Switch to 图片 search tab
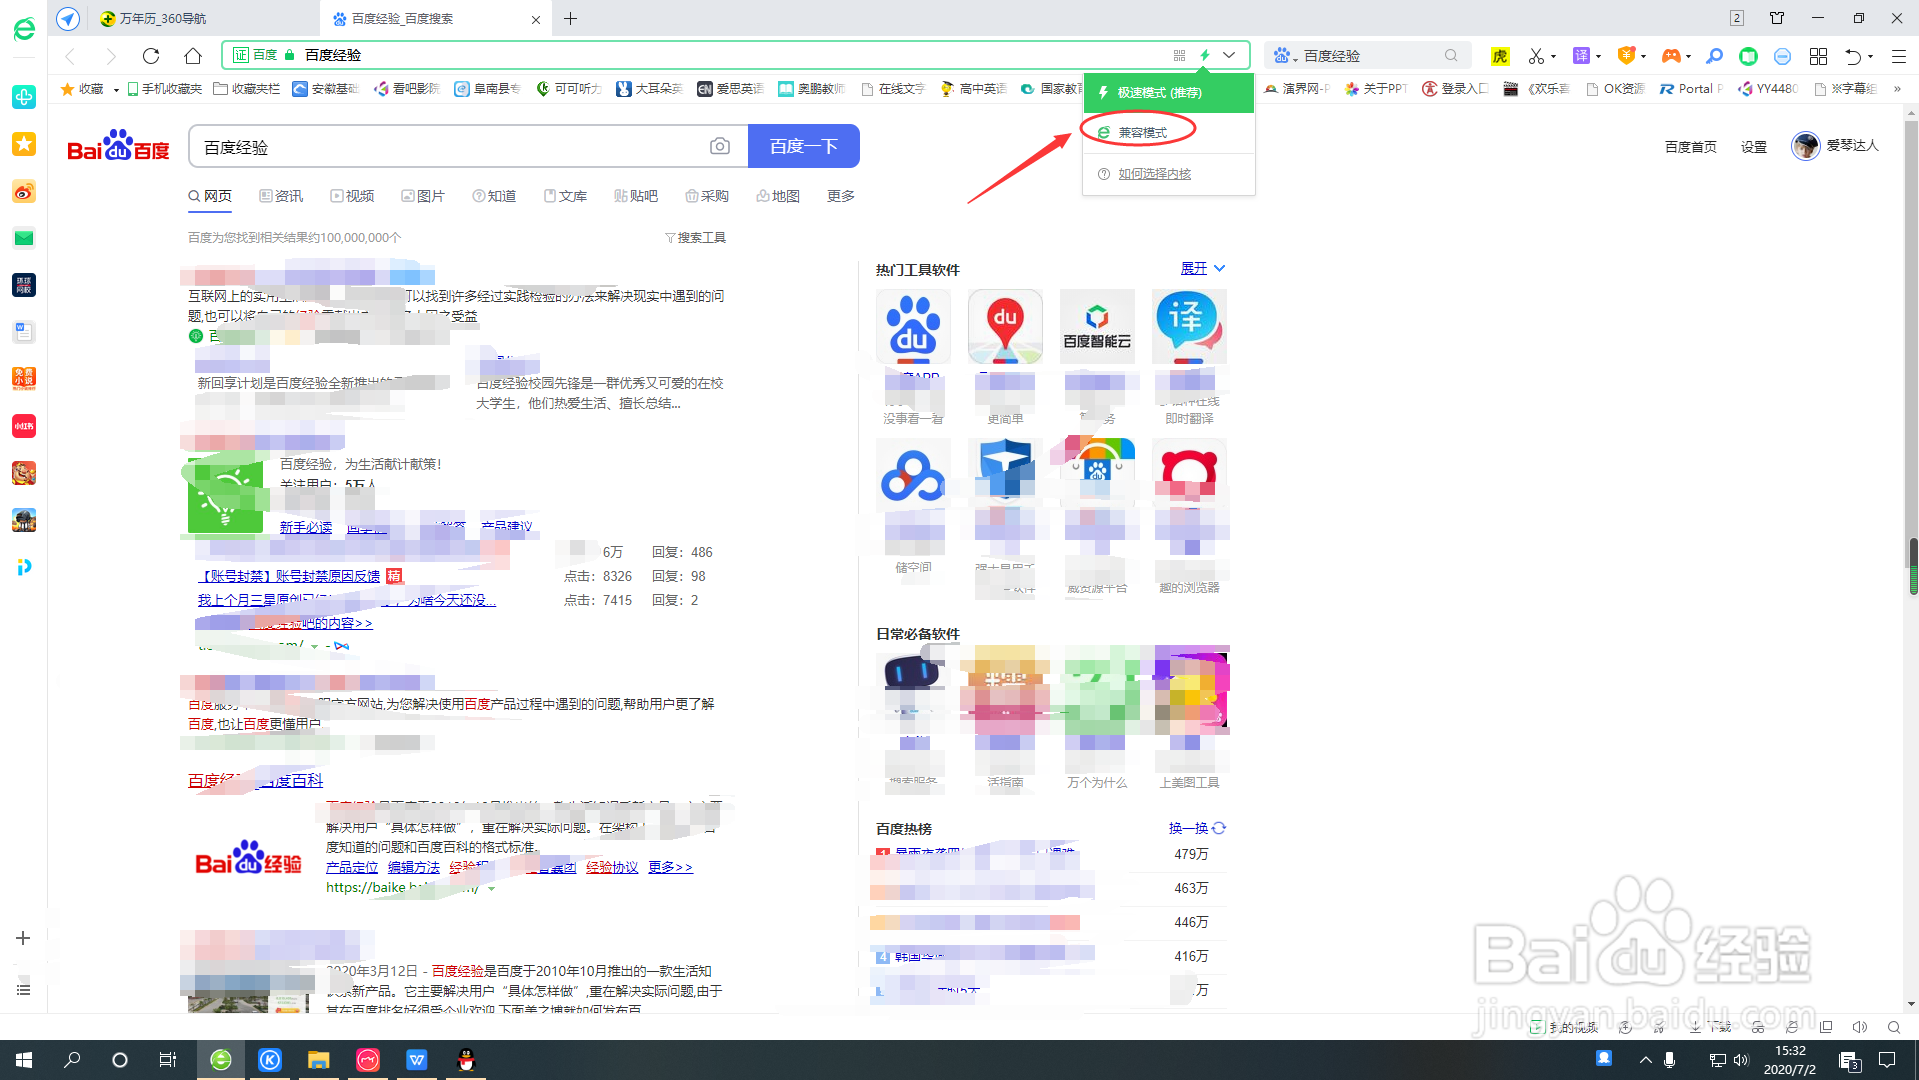 point(423,196)
